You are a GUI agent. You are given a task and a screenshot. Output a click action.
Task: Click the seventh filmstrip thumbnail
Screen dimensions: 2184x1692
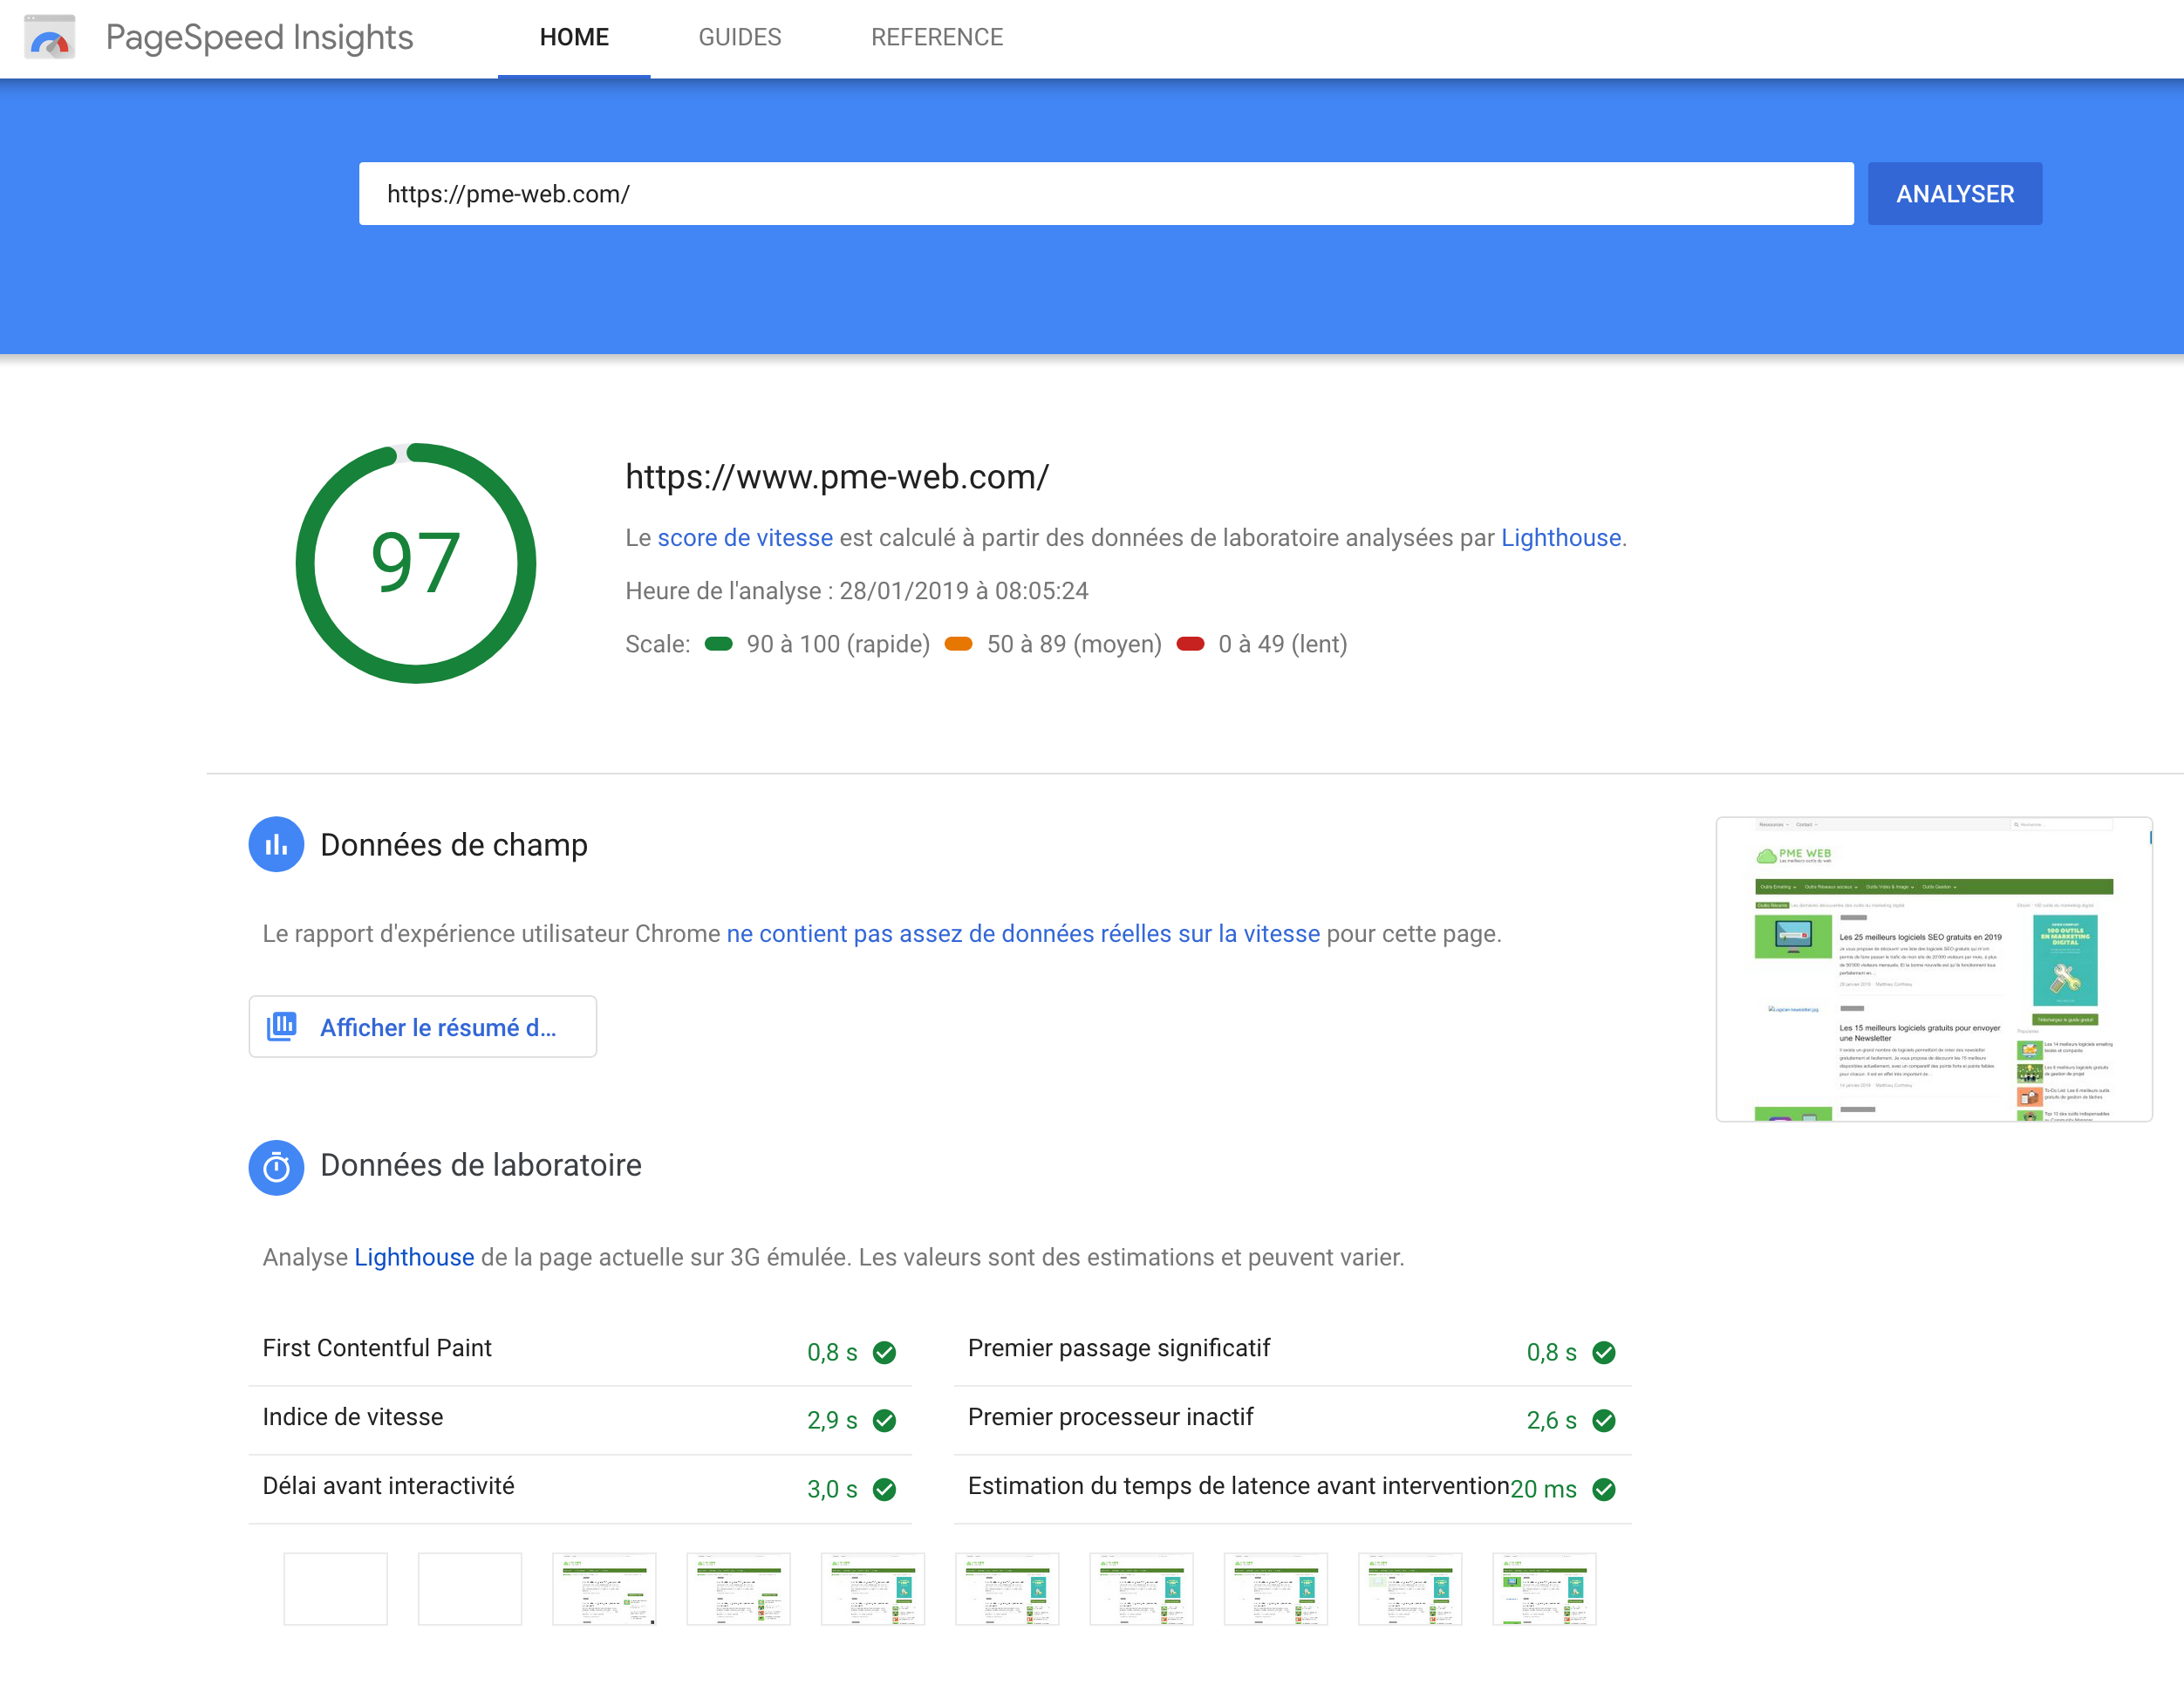click(x=1141, y=1589)
